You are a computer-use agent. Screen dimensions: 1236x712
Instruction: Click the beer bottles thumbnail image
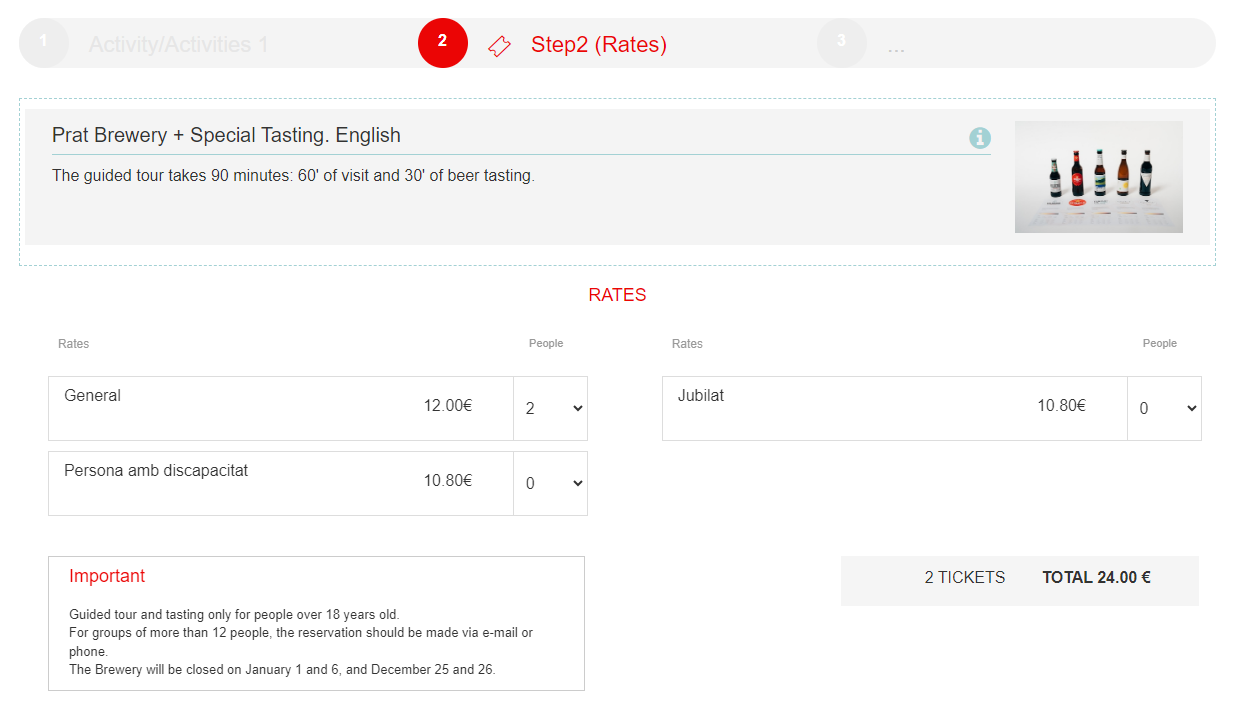1099,177
